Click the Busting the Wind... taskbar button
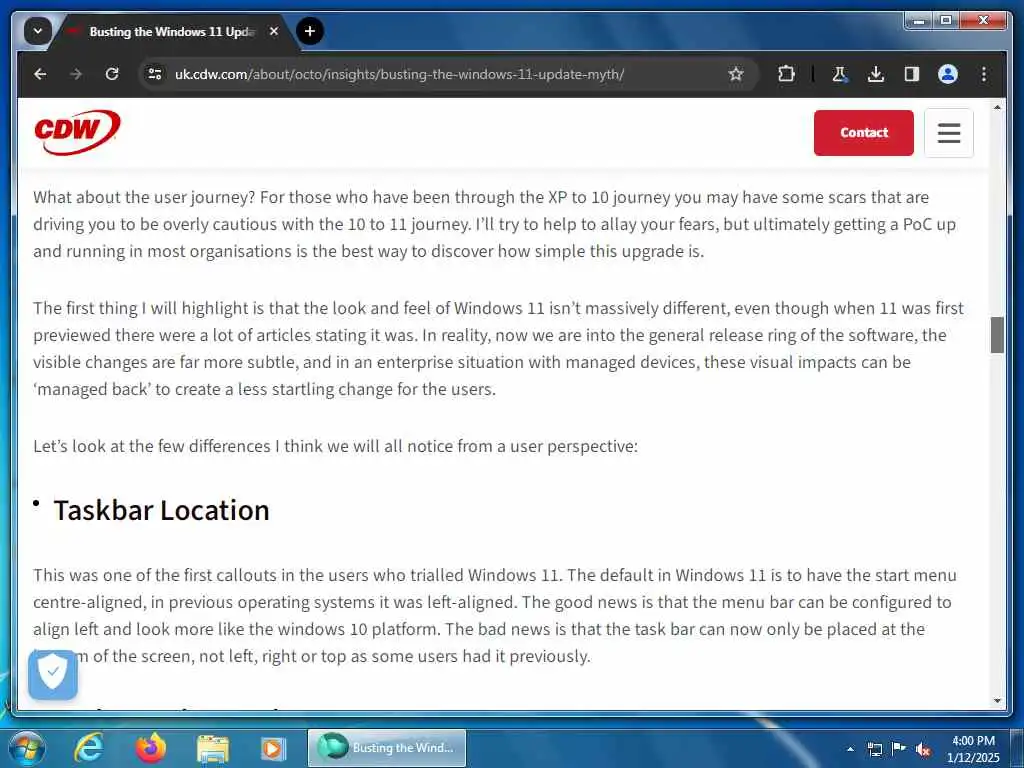This screenshot has height=768, width=1024. (x=387, y=748)
